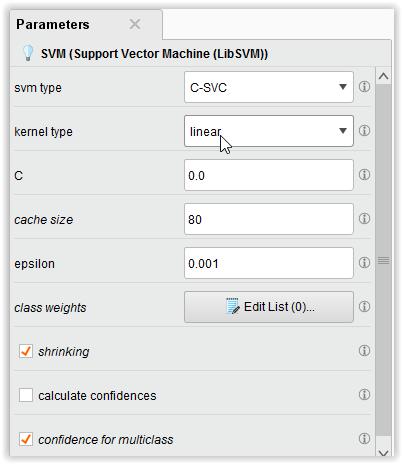Click the epsilon info icon

364,262
